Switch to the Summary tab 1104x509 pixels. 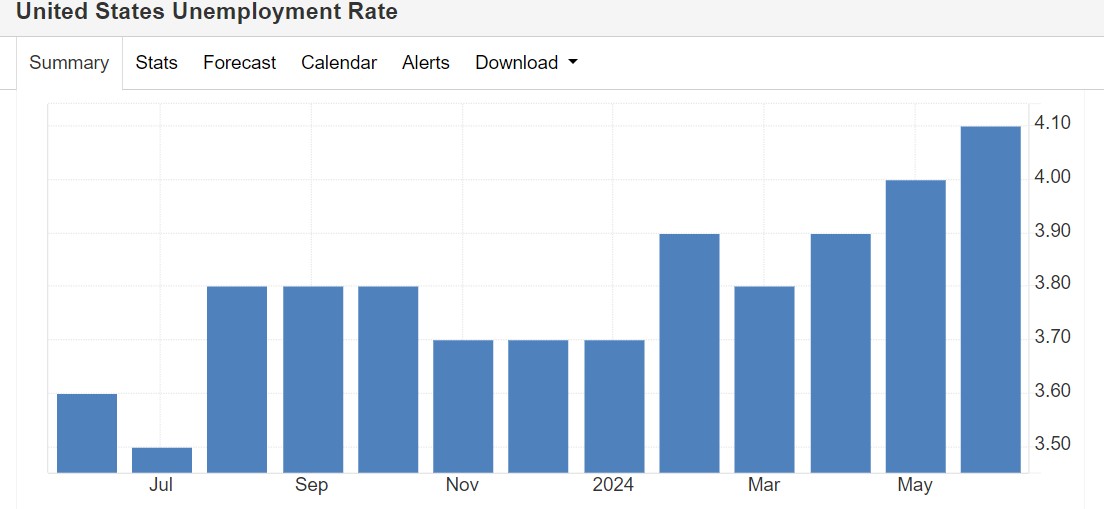(x=69, y=63)
